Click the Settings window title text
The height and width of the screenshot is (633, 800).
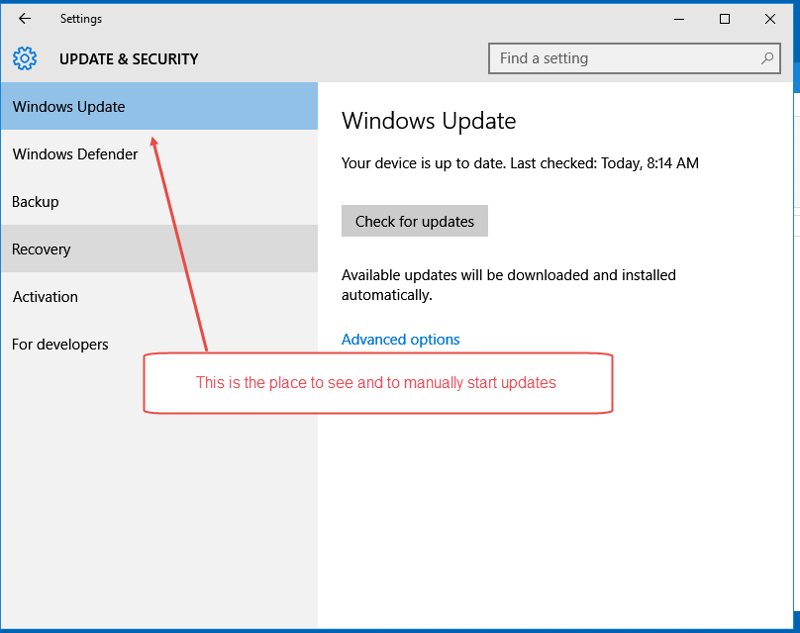[x=81, y=19]
